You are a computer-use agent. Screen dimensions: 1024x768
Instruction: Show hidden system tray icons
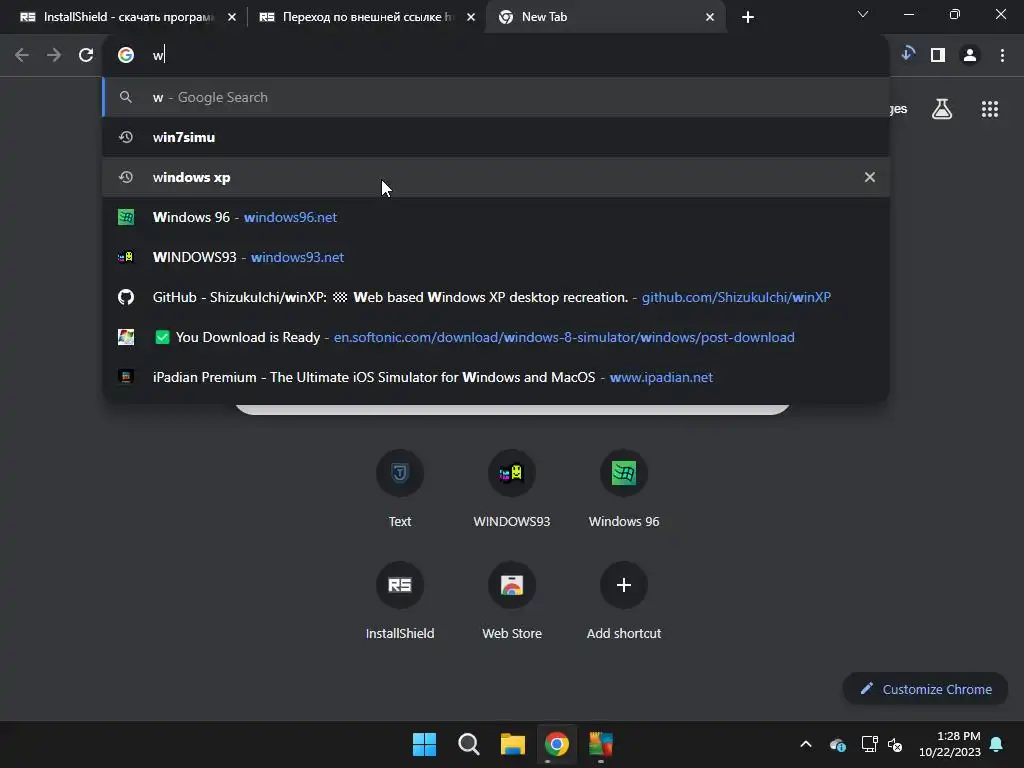(806, 744)
